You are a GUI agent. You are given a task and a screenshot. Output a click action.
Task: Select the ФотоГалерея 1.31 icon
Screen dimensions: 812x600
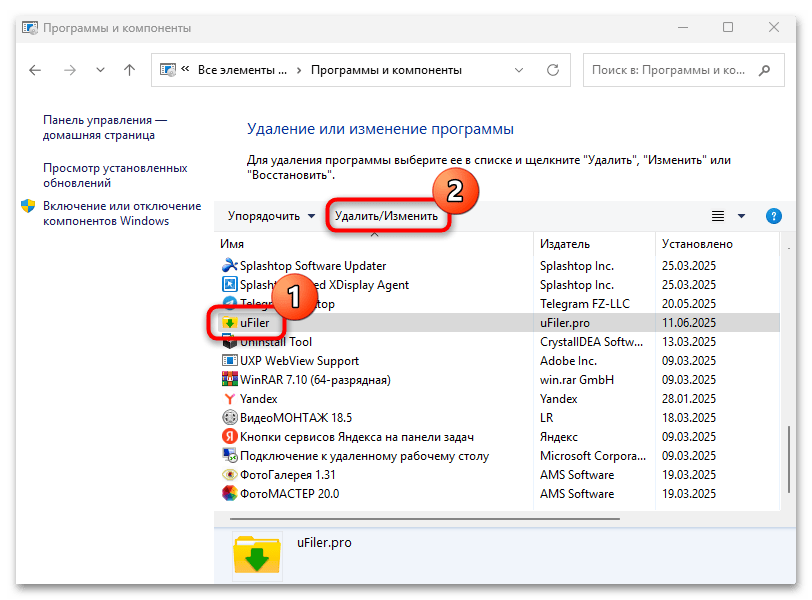tap(229, 474)
